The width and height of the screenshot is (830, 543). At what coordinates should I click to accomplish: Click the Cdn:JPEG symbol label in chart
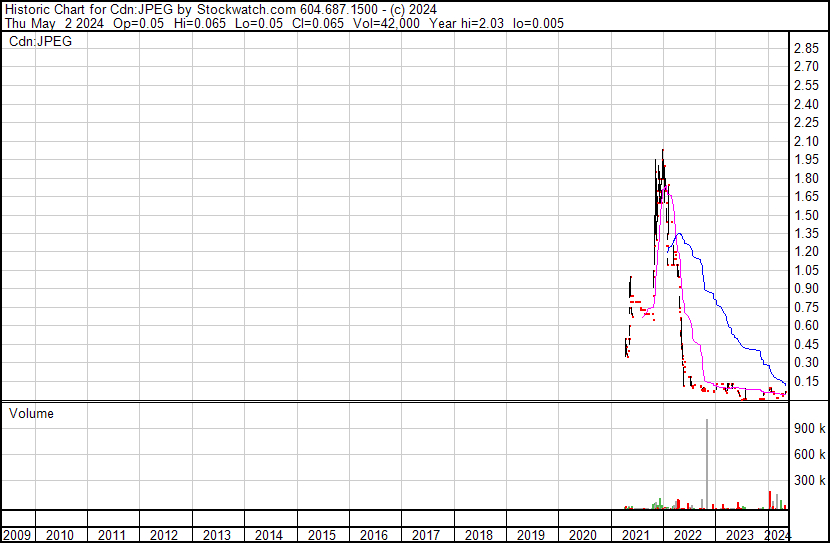pyautogui.click(x=39, y=41)
